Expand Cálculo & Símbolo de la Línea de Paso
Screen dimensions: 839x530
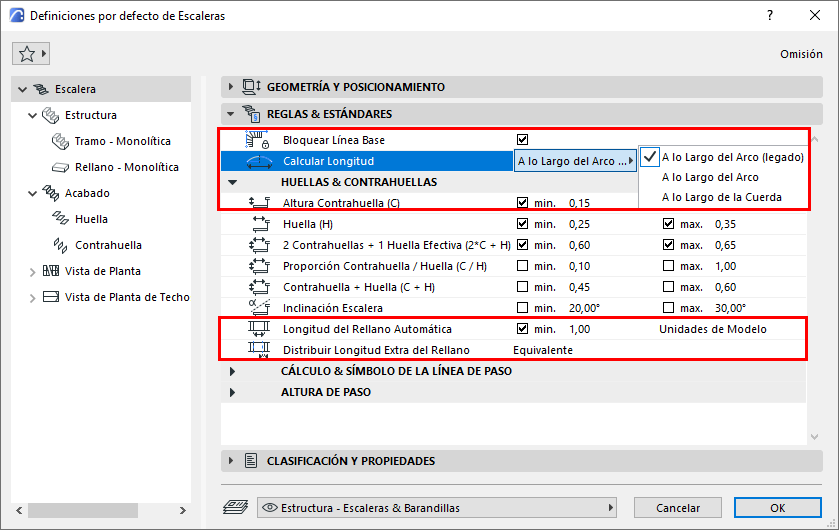[x=232, y=371]
